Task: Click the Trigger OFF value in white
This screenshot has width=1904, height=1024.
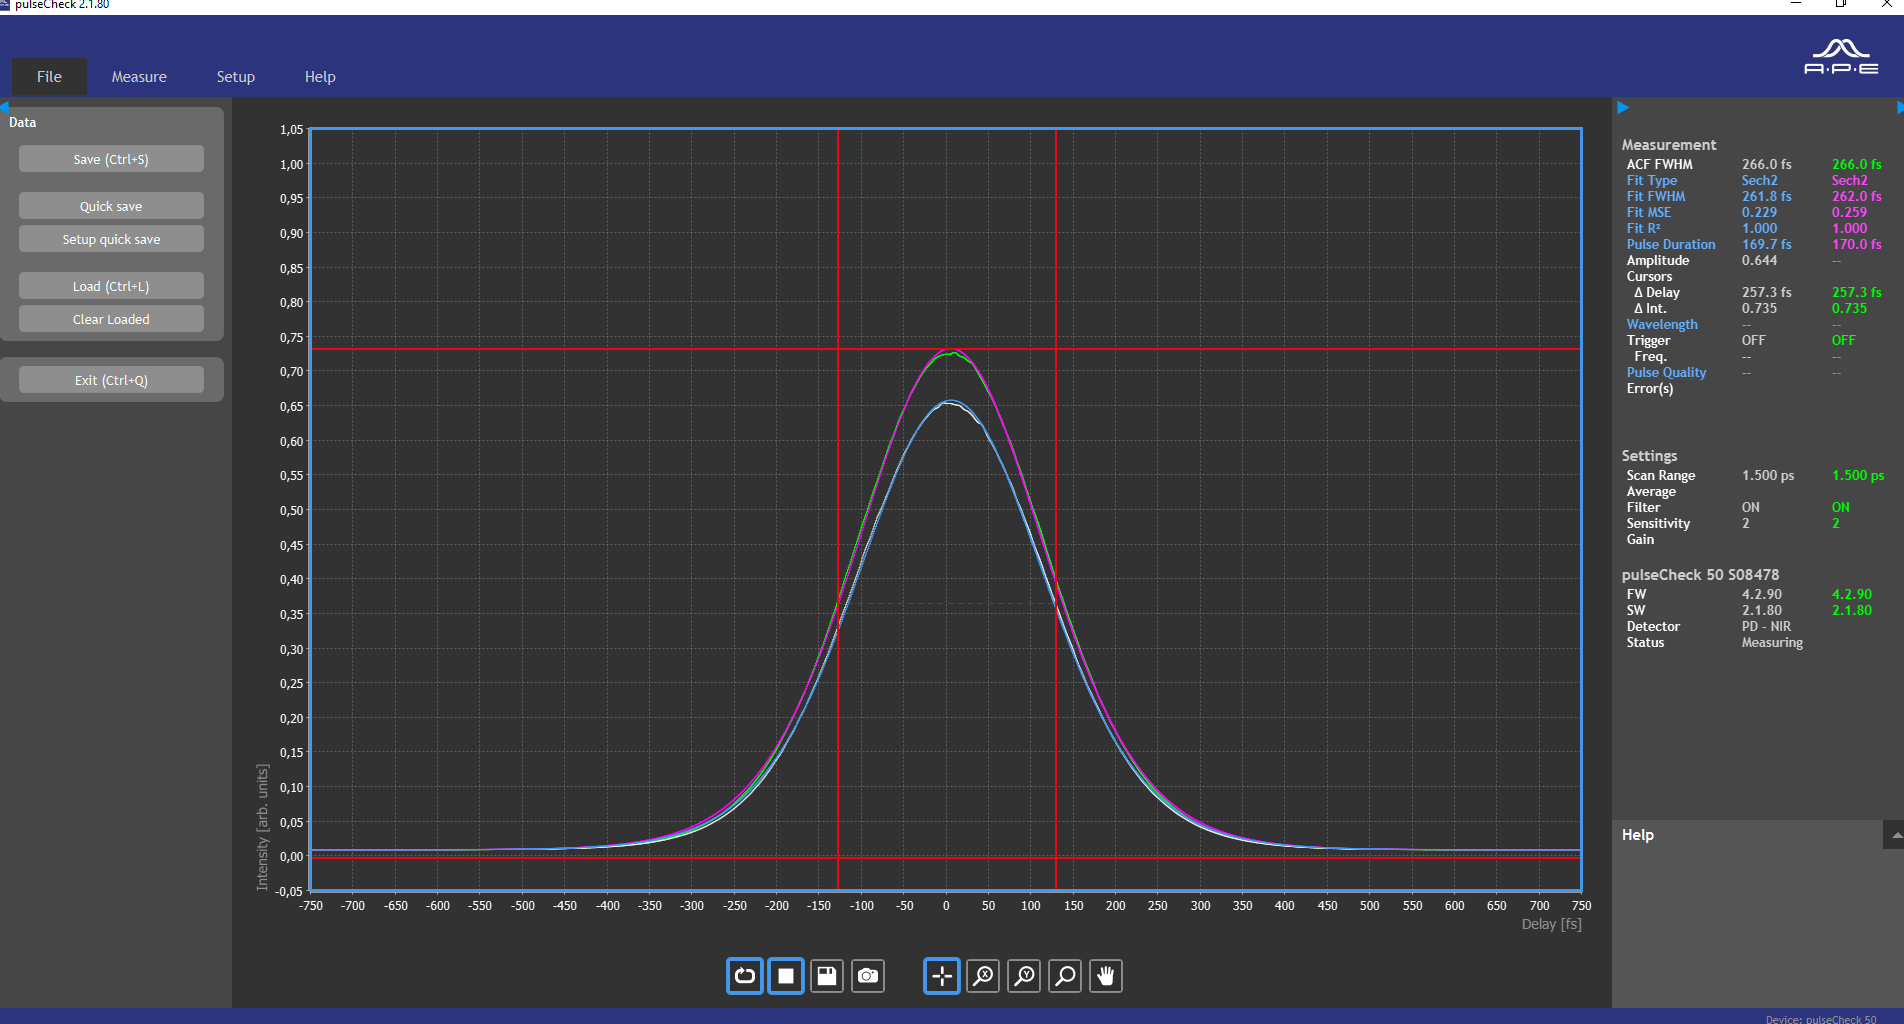Action: coord(1753,340)
